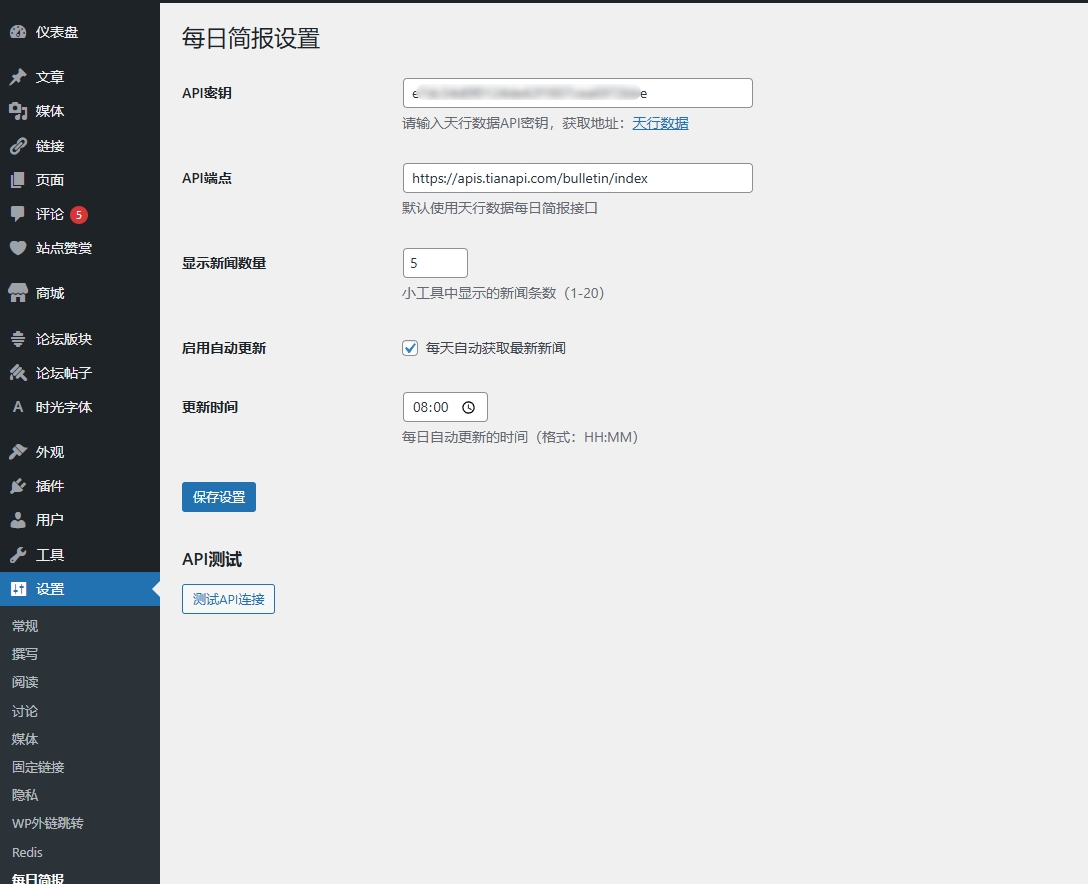Open Redis settings submenu item
Image resolution: width=1088 pixels, height=884 pixels.
[x=27, y=852]
